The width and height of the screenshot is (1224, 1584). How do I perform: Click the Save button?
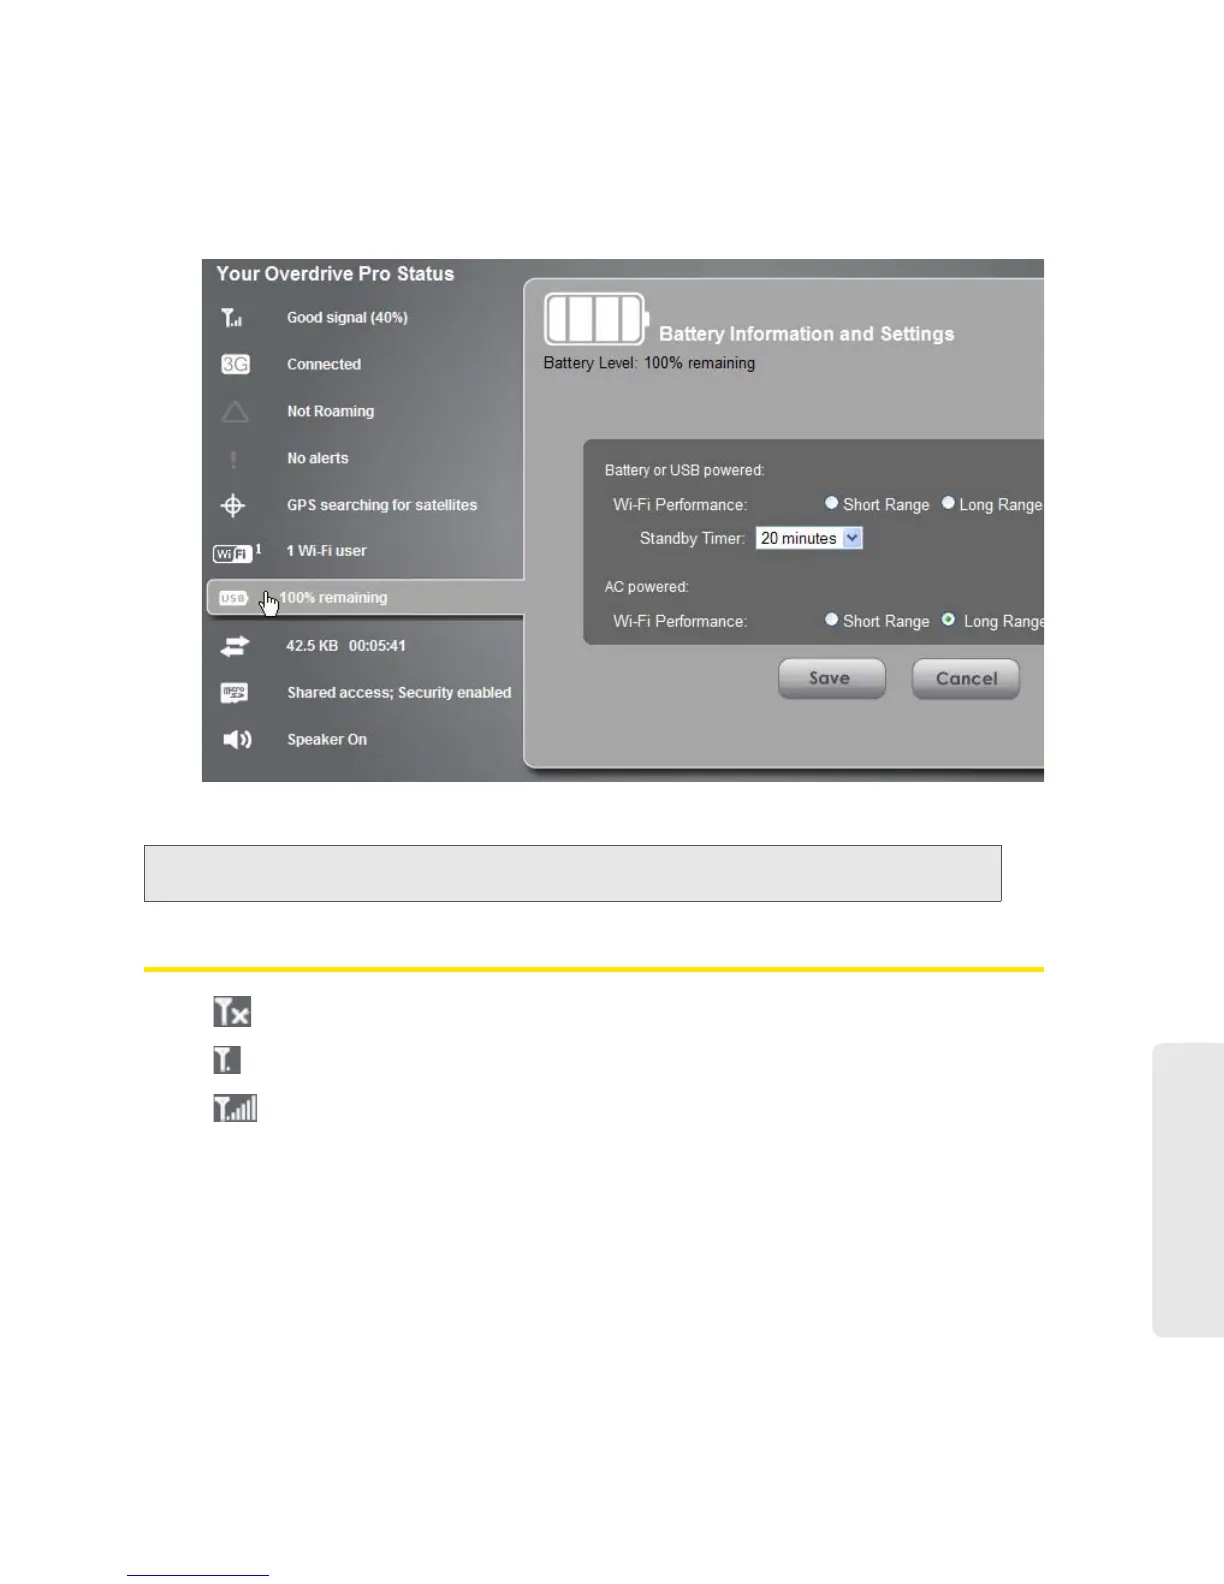(x=832, y=678)
